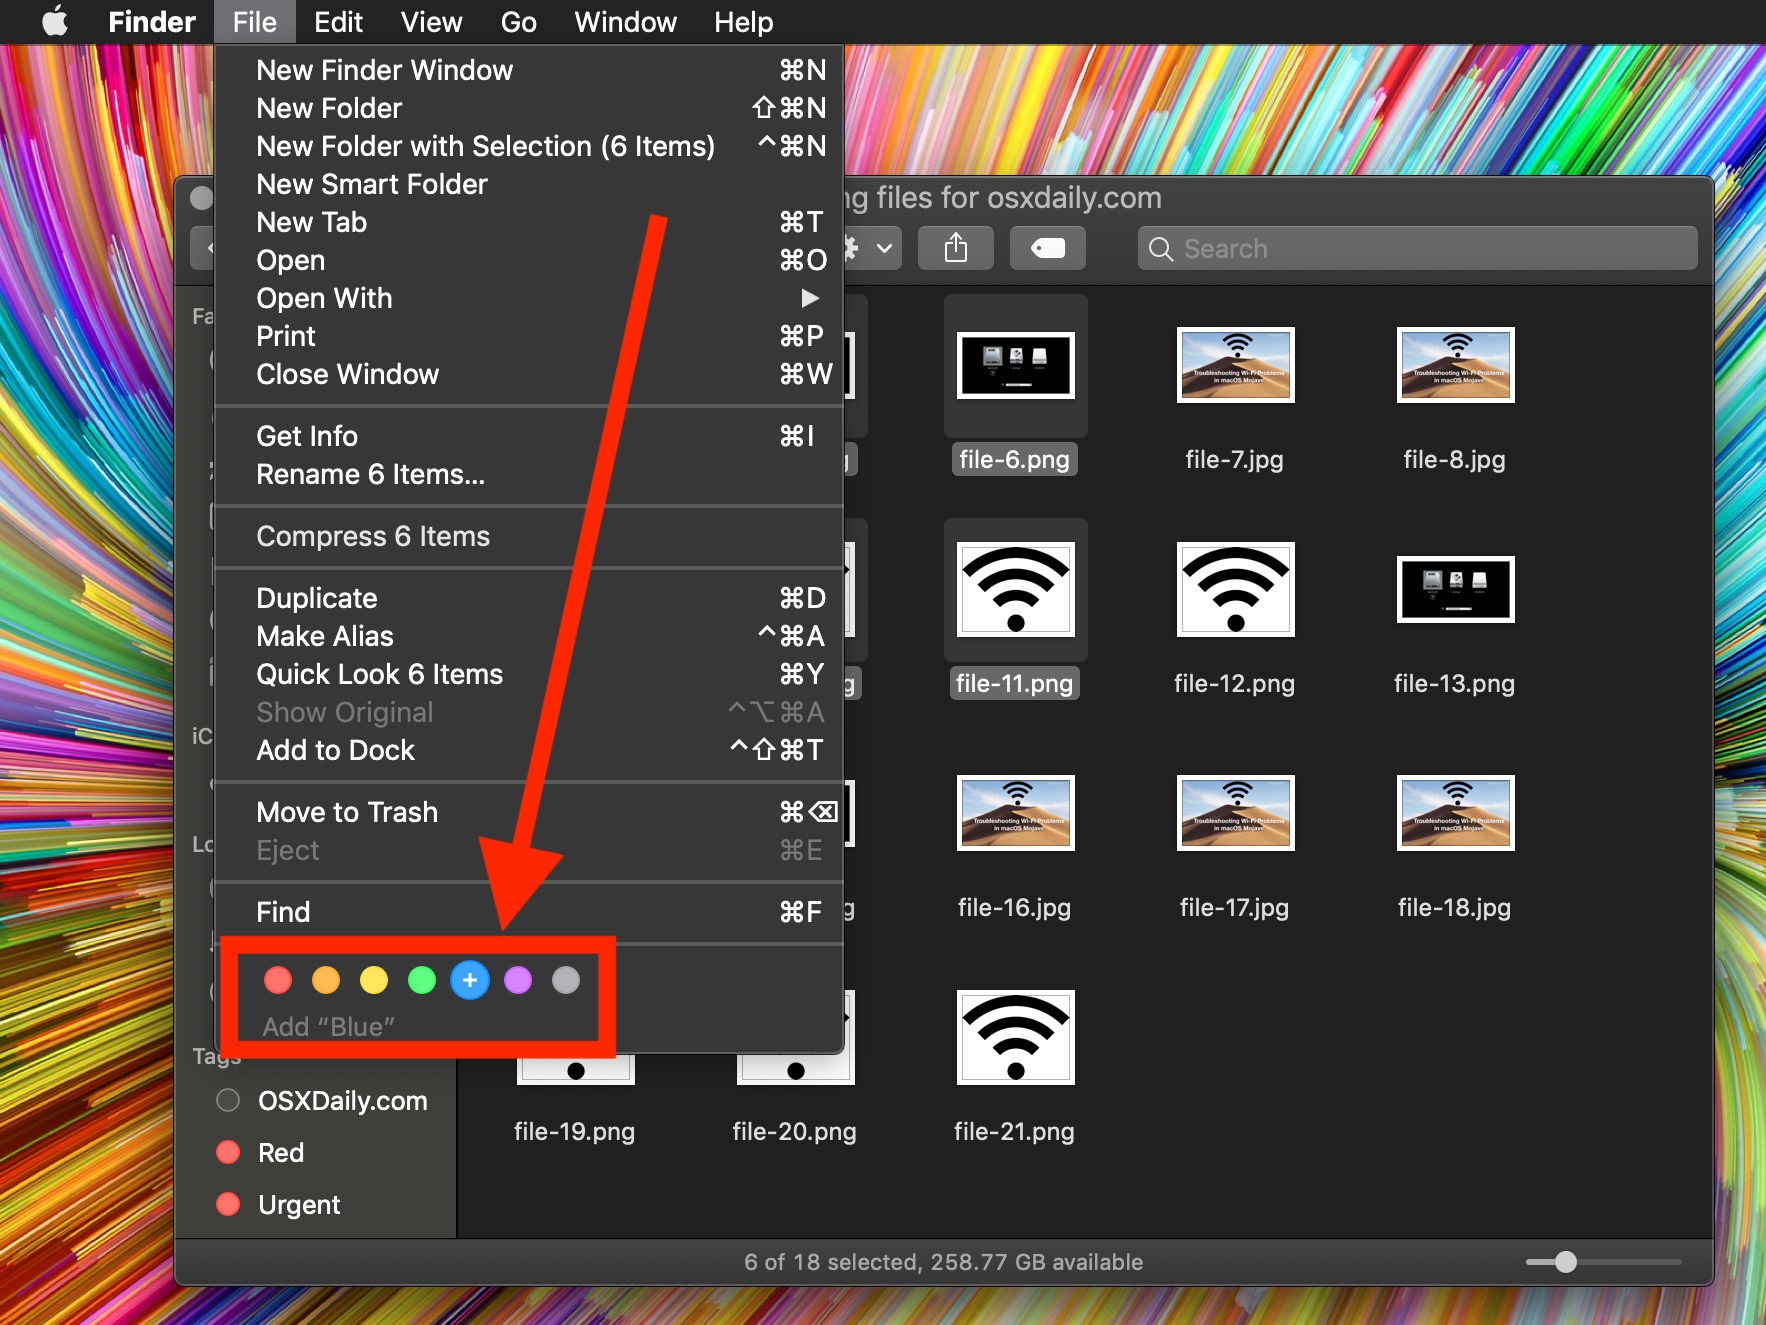This screenshot has height=1325, width=1766.
Task: Open the Edit menu
Action: (337, 22)
